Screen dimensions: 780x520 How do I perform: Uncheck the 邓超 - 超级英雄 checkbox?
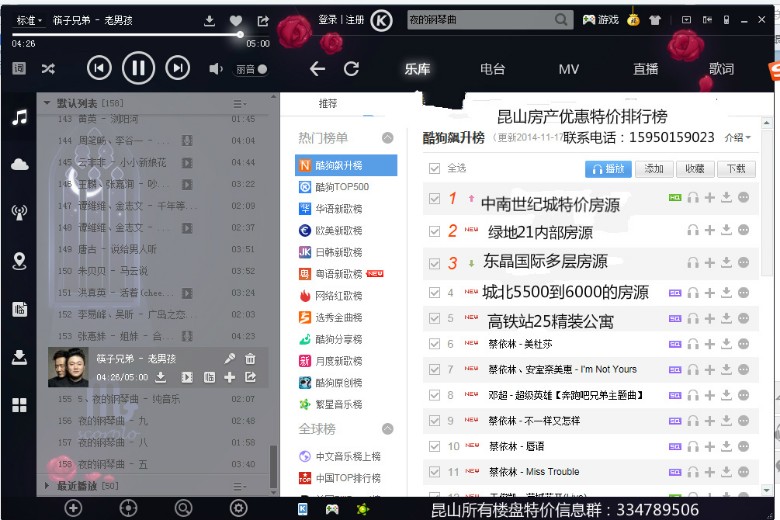(434, 395)
